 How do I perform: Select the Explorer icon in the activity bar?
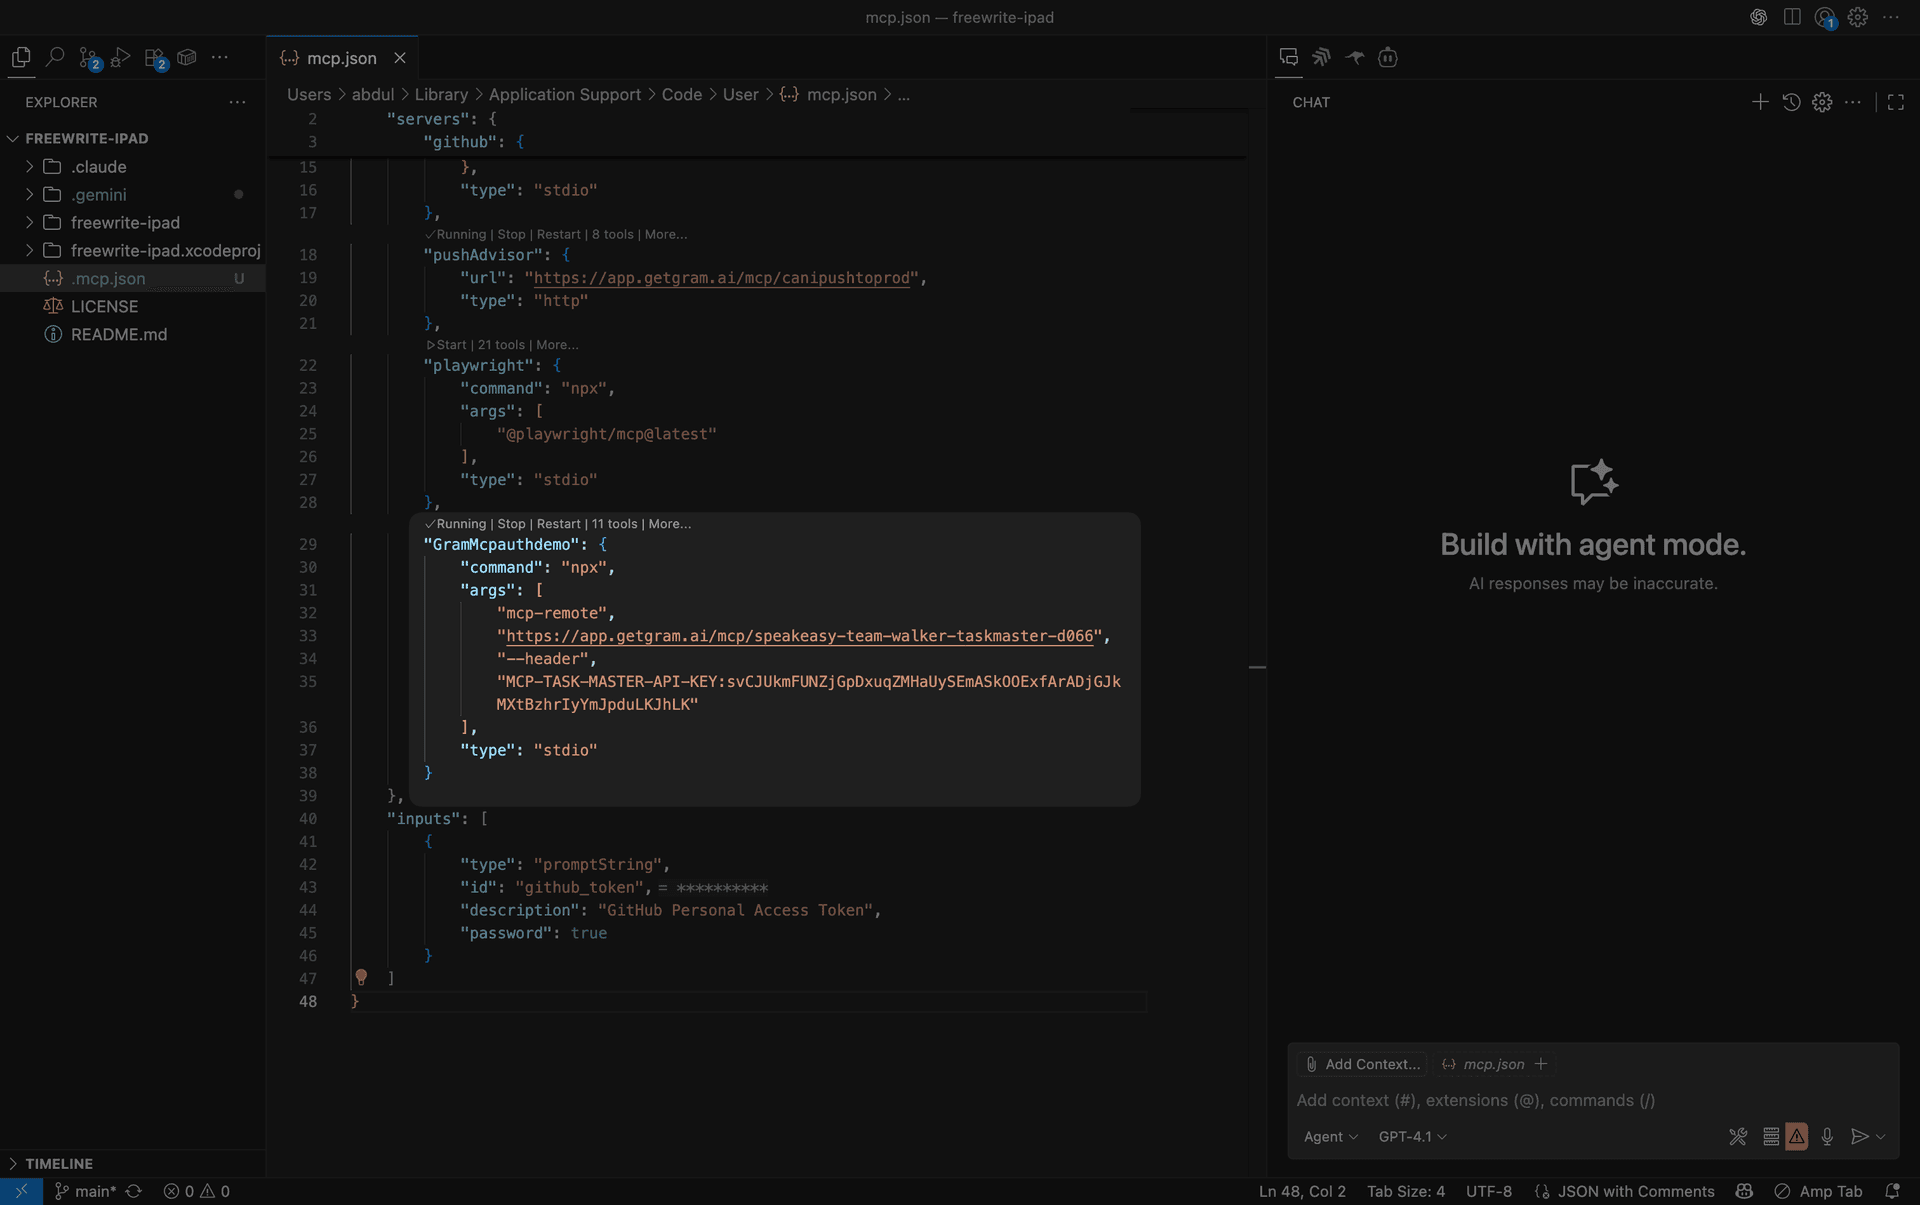pos(21,57)
